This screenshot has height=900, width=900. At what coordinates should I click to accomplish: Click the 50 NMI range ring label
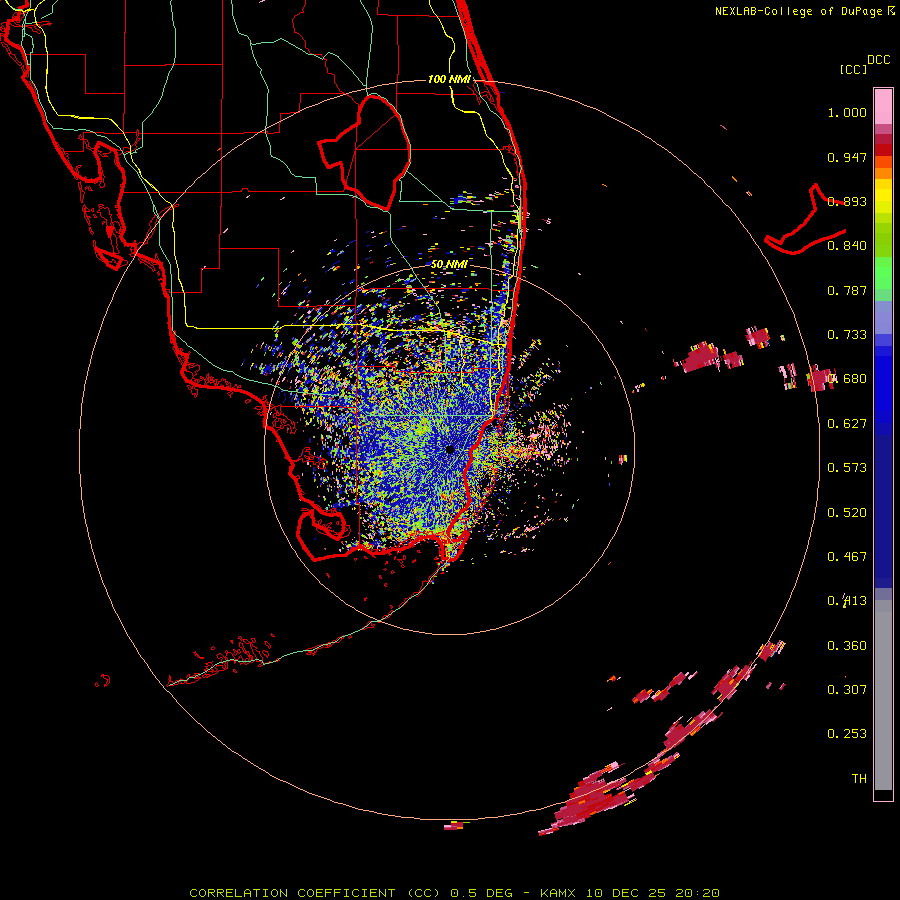tap(449, 265)
